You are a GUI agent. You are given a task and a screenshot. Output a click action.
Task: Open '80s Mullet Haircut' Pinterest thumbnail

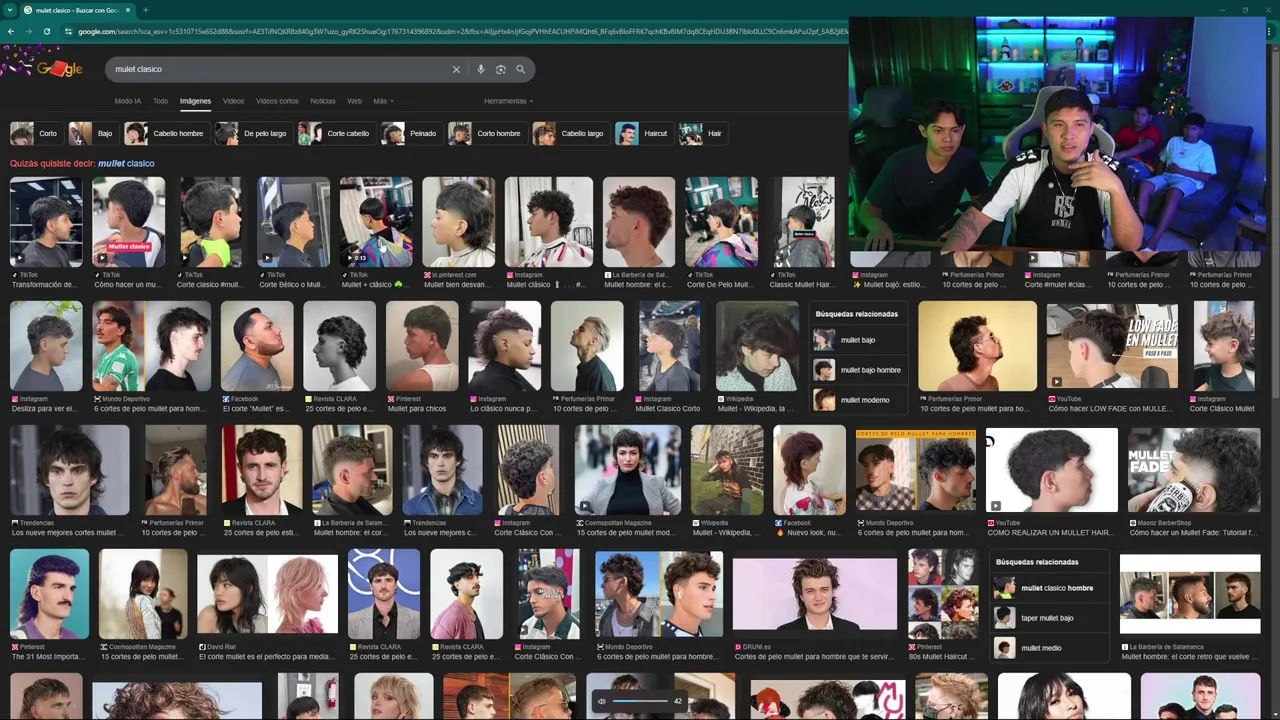(x=943, y=594)
